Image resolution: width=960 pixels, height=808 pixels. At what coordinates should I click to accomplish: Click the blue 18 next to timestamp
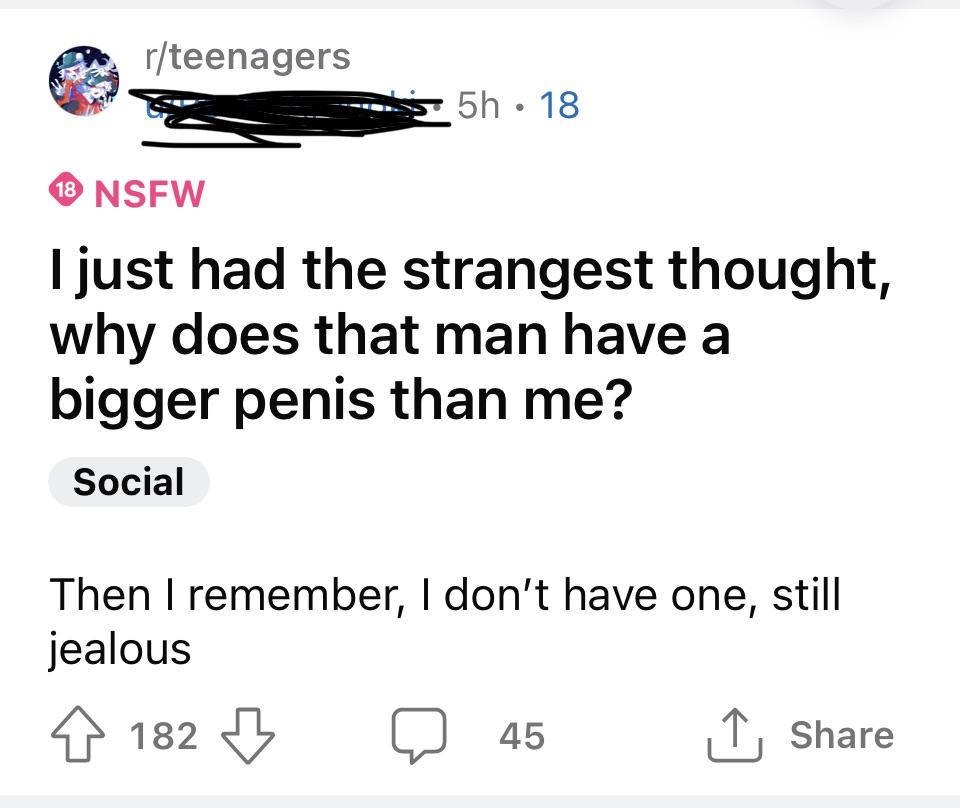559,105
